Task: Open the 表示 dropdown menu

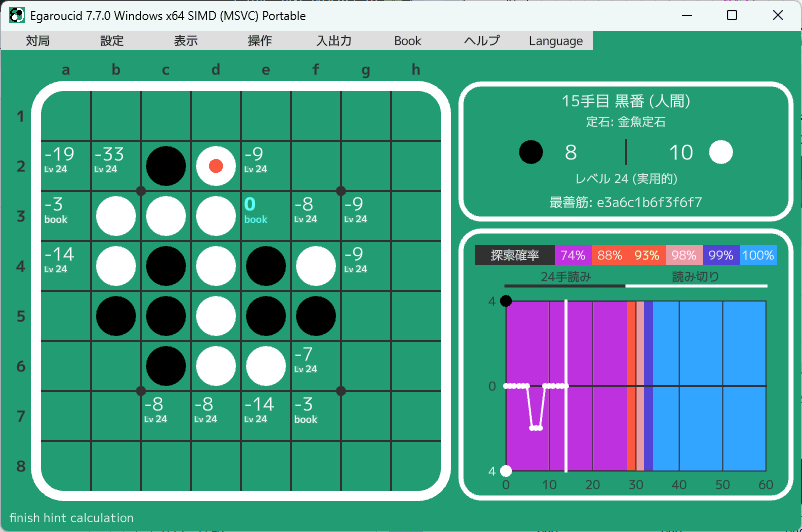Action: click(x=186, y=41)
